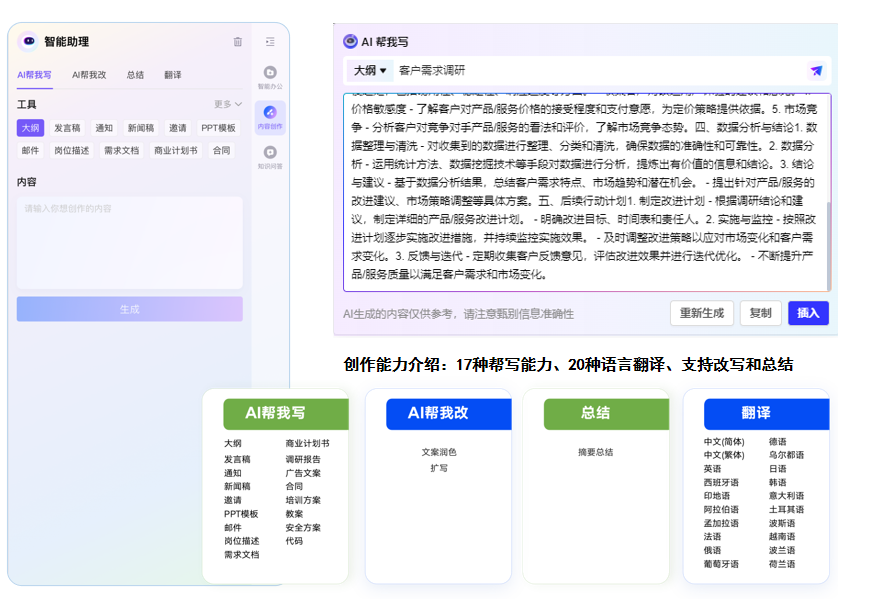The image size is (869, 600).
Task: Select the 发言稿 tool chip
Action: click(x=68, y=128)
